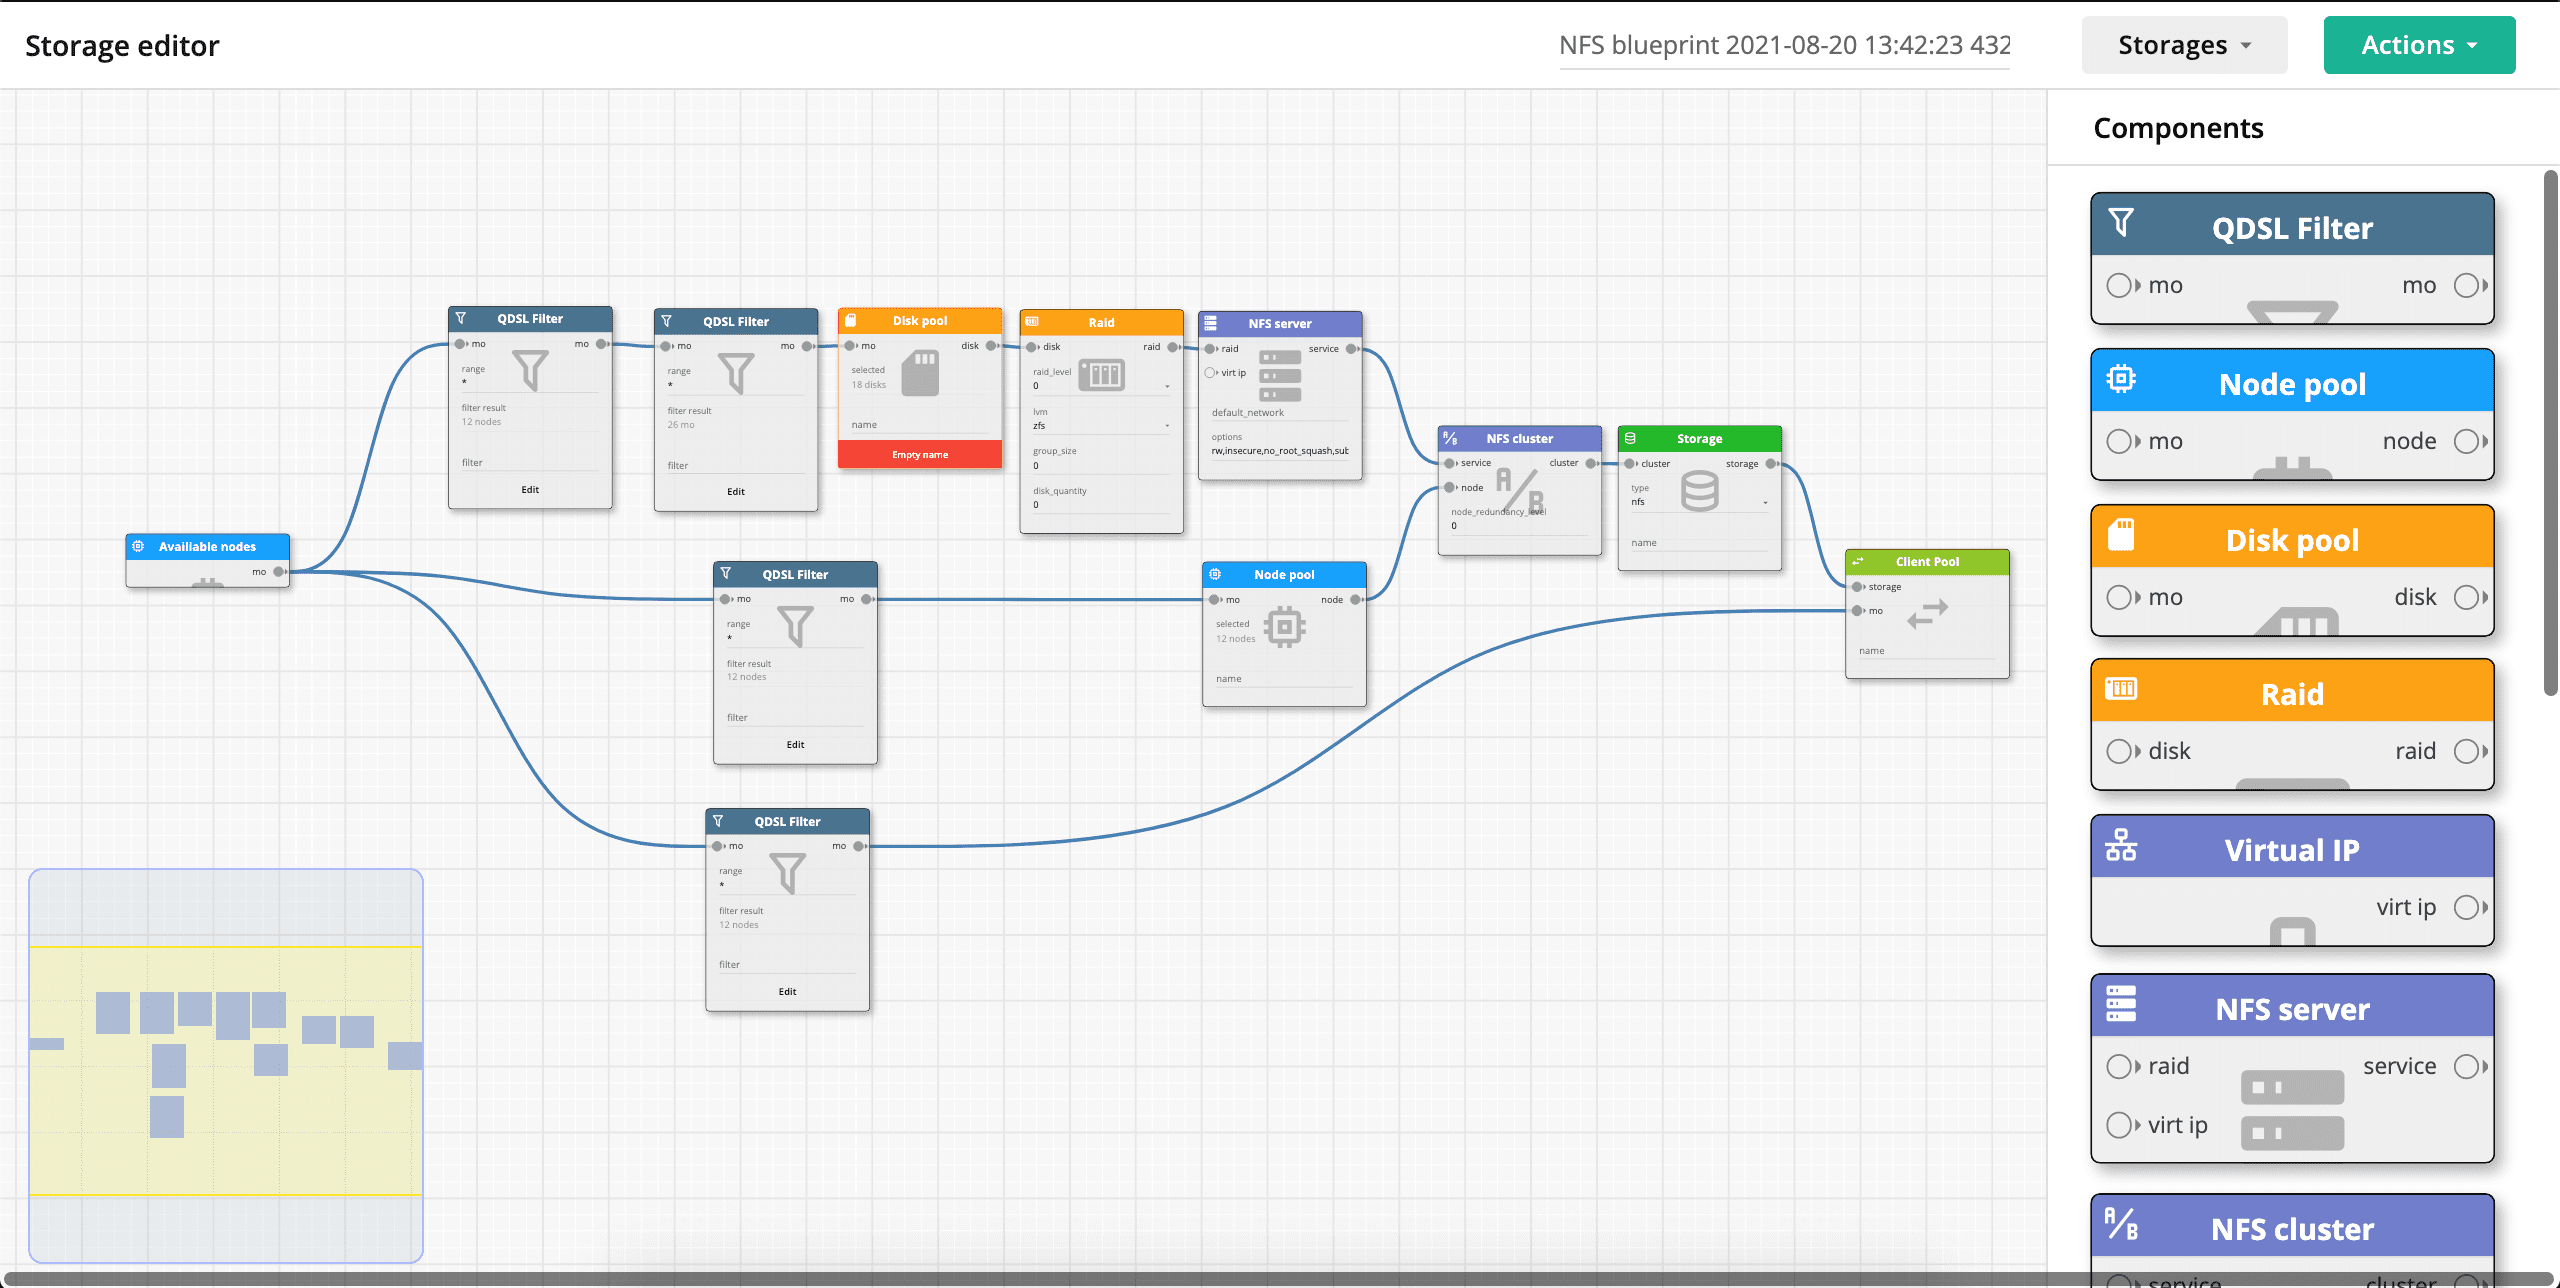Click the Raid icon in the Components panel
This screenshot has height=1288, width=2560.
tap(2120, 689)
